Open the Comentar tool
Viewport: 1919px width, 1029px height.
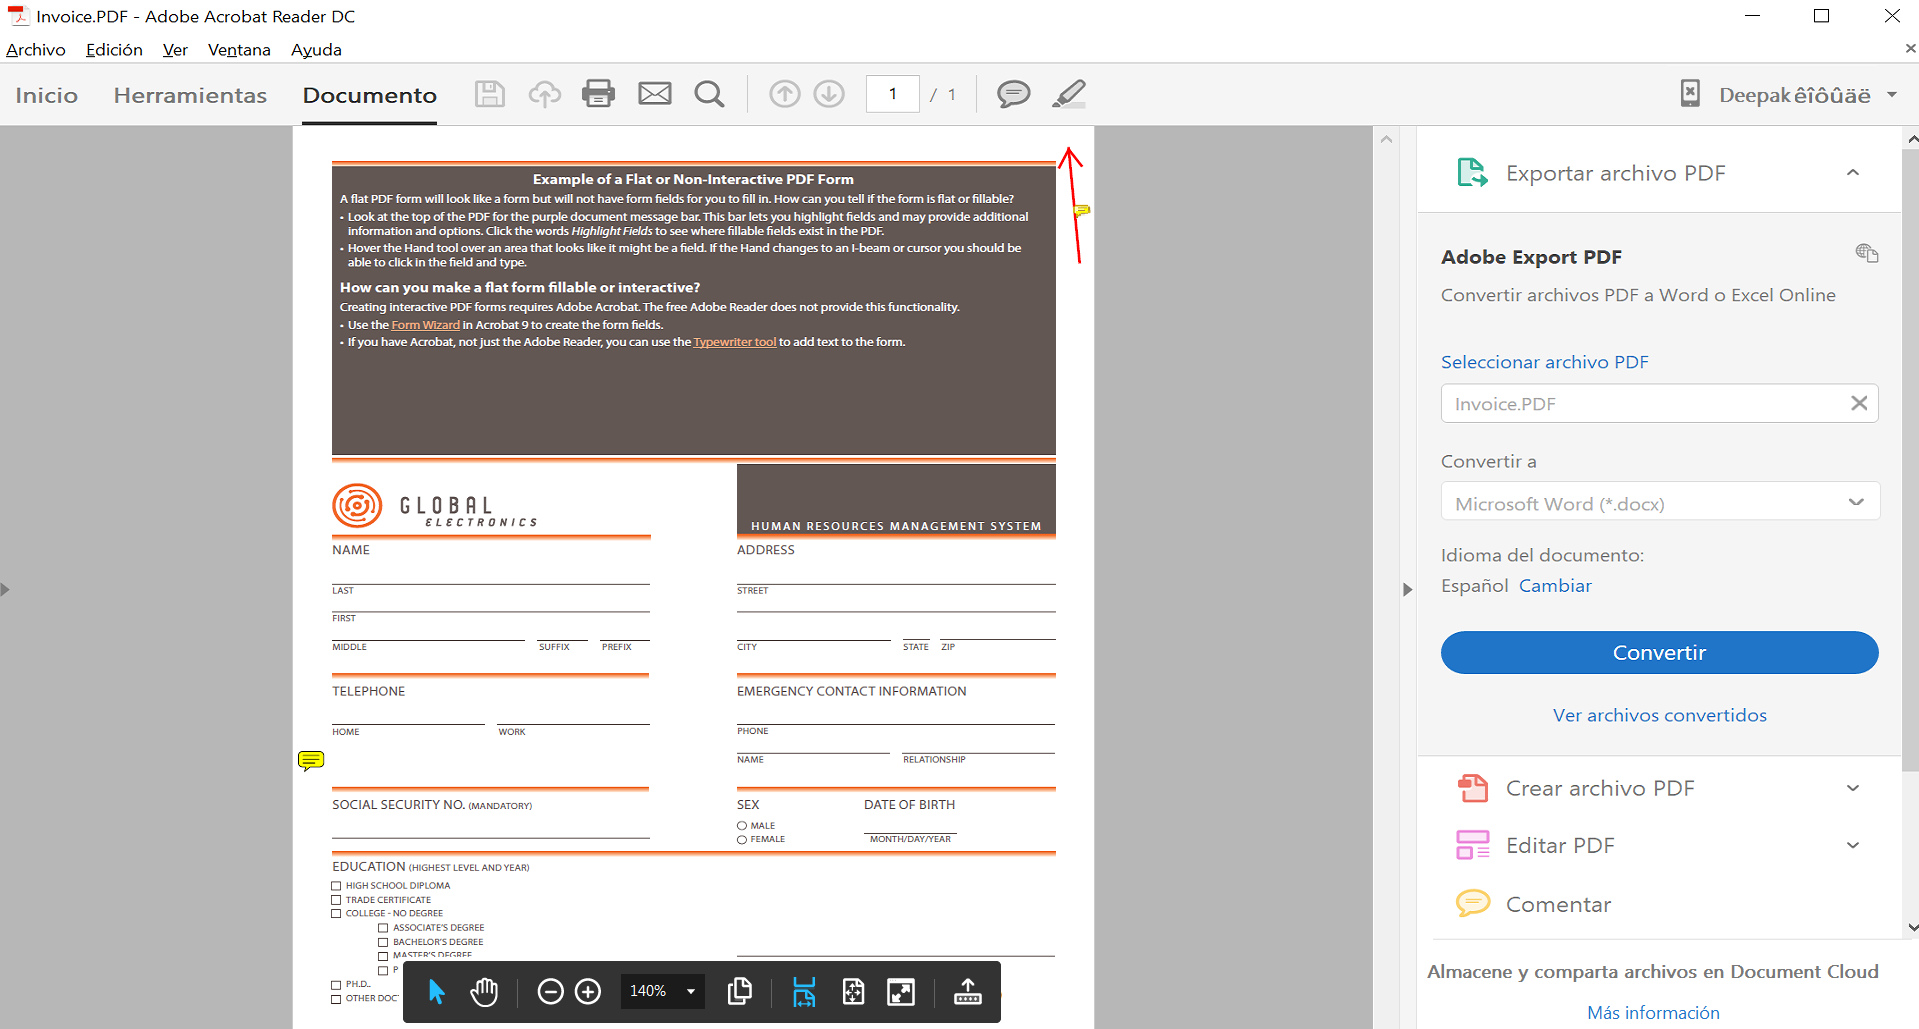[1558, 904]
